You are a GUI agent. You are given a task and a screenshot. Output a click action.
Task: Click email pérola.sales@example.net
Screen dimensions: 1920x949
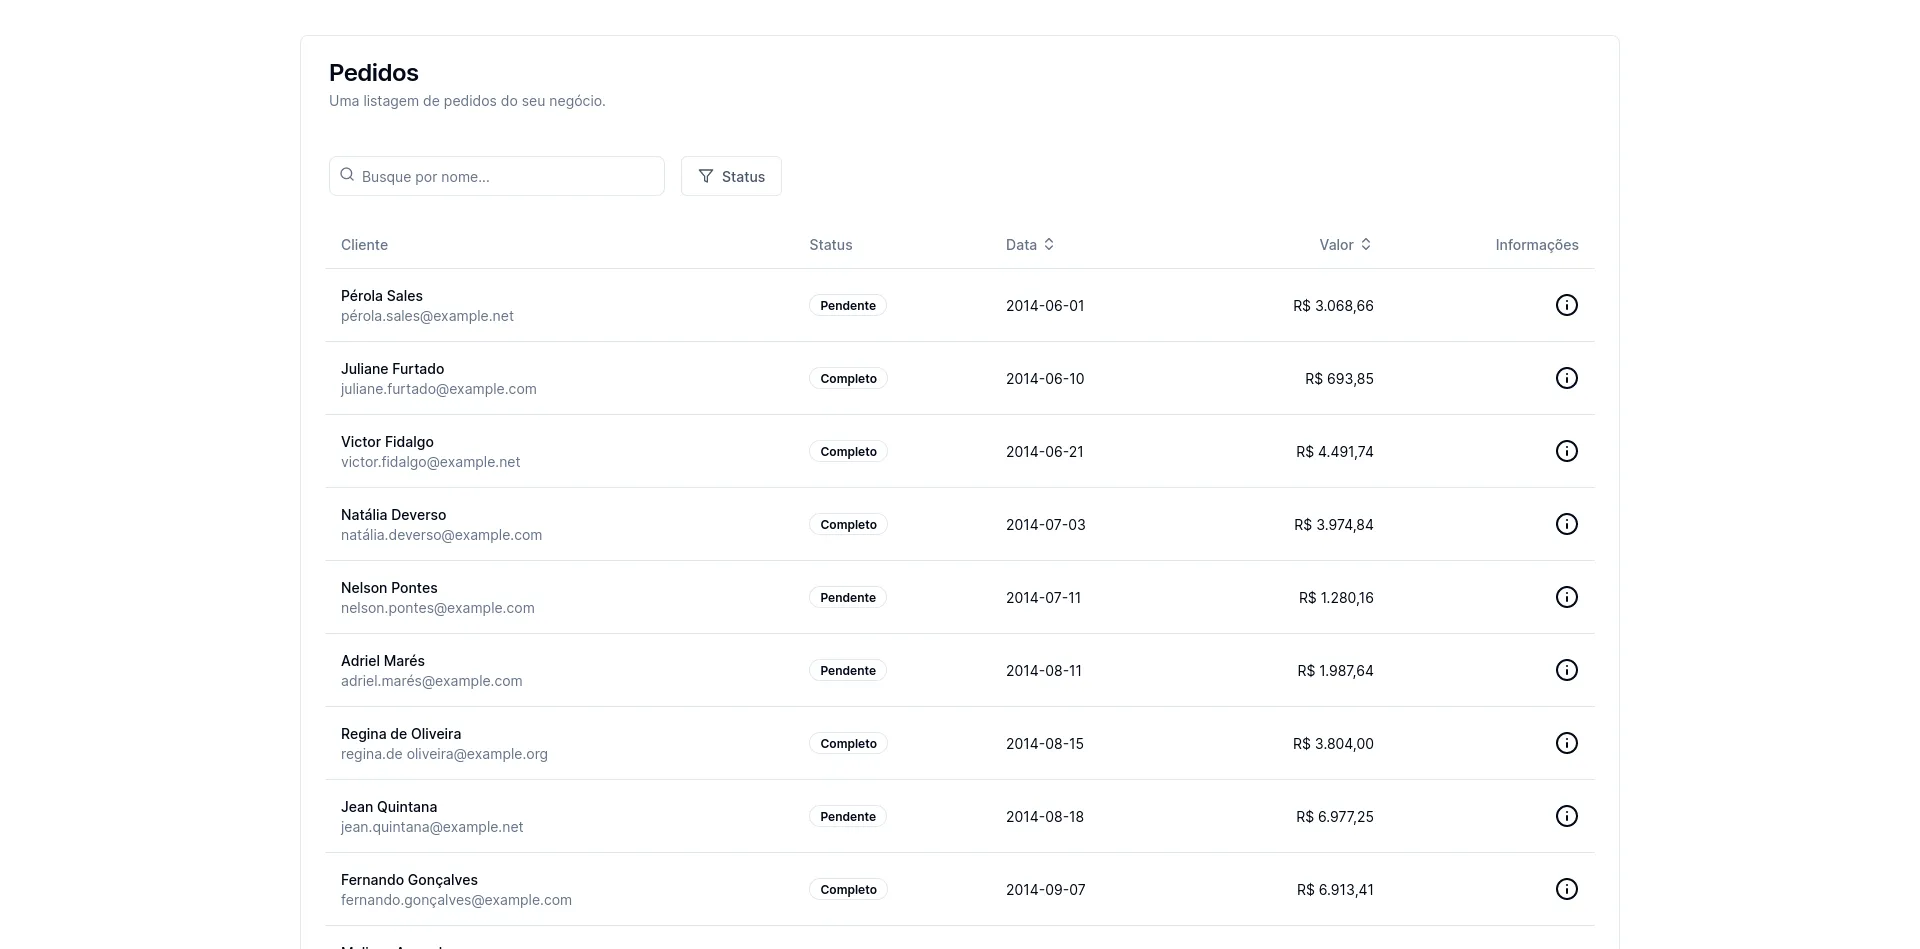coord(427,316)
